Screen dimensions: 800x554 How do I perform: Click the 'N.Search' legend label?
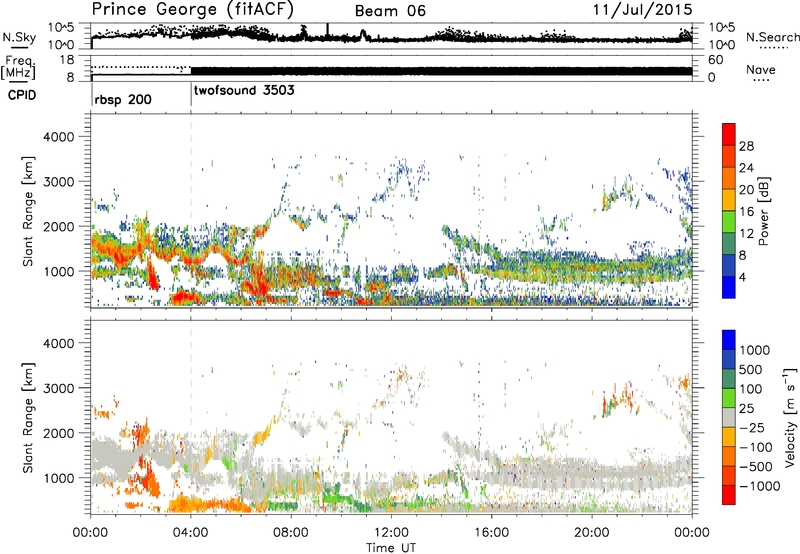point(772,37)
